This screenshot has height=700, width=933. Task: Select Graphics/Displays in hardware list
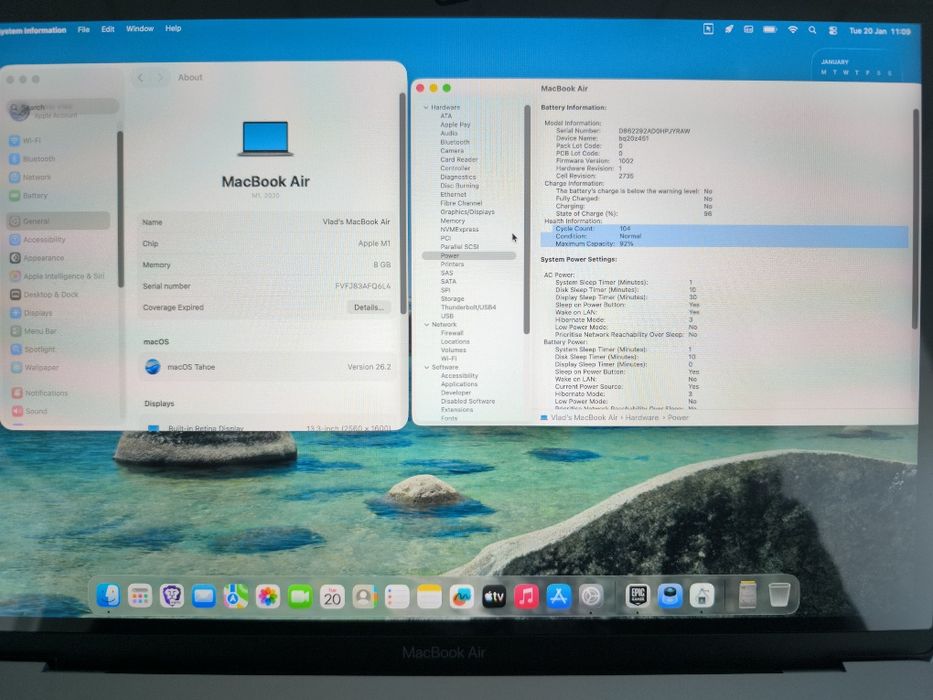pos(467,211)
